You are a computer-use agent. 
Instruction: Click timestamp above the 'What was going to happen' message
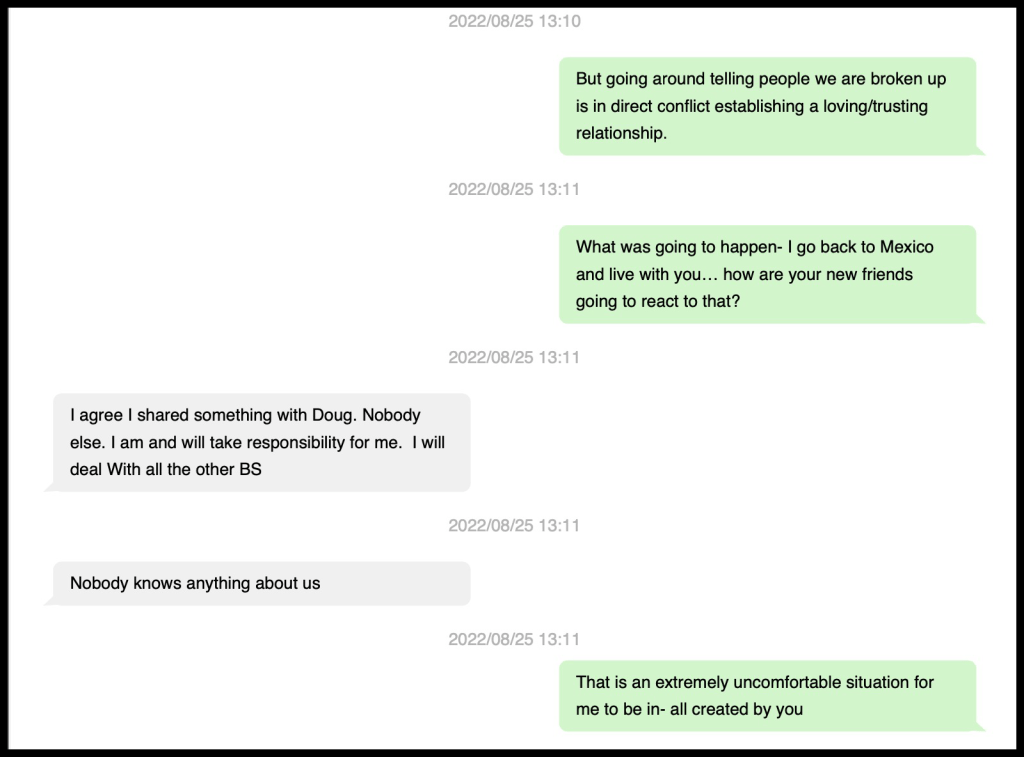pyautogui.click(x=513, y=189)
